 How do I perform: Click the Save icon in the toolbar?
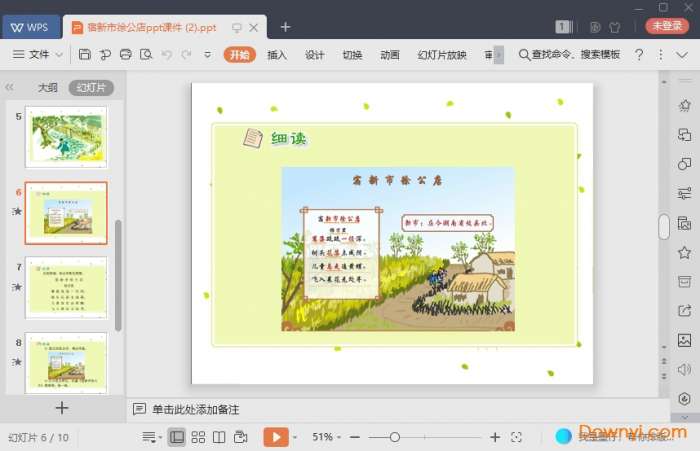pyautogui.click(x=84, y=54)
